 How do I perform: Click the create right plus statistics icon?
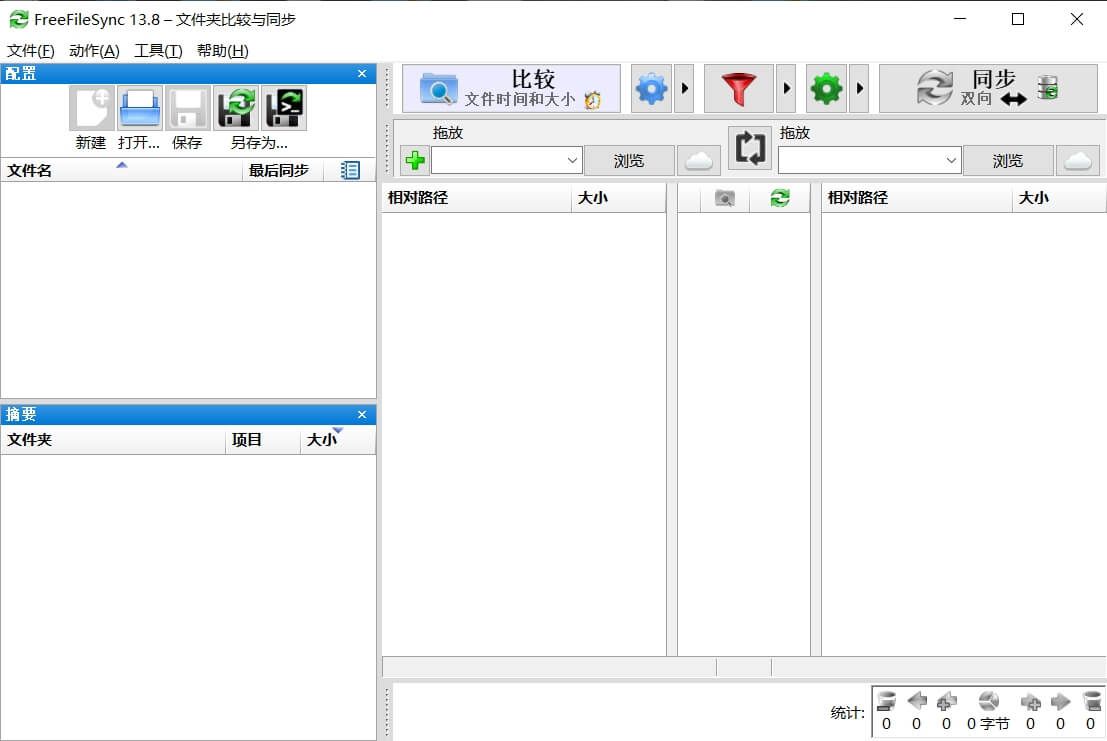pyautogui.click(x=1030, y=701)
